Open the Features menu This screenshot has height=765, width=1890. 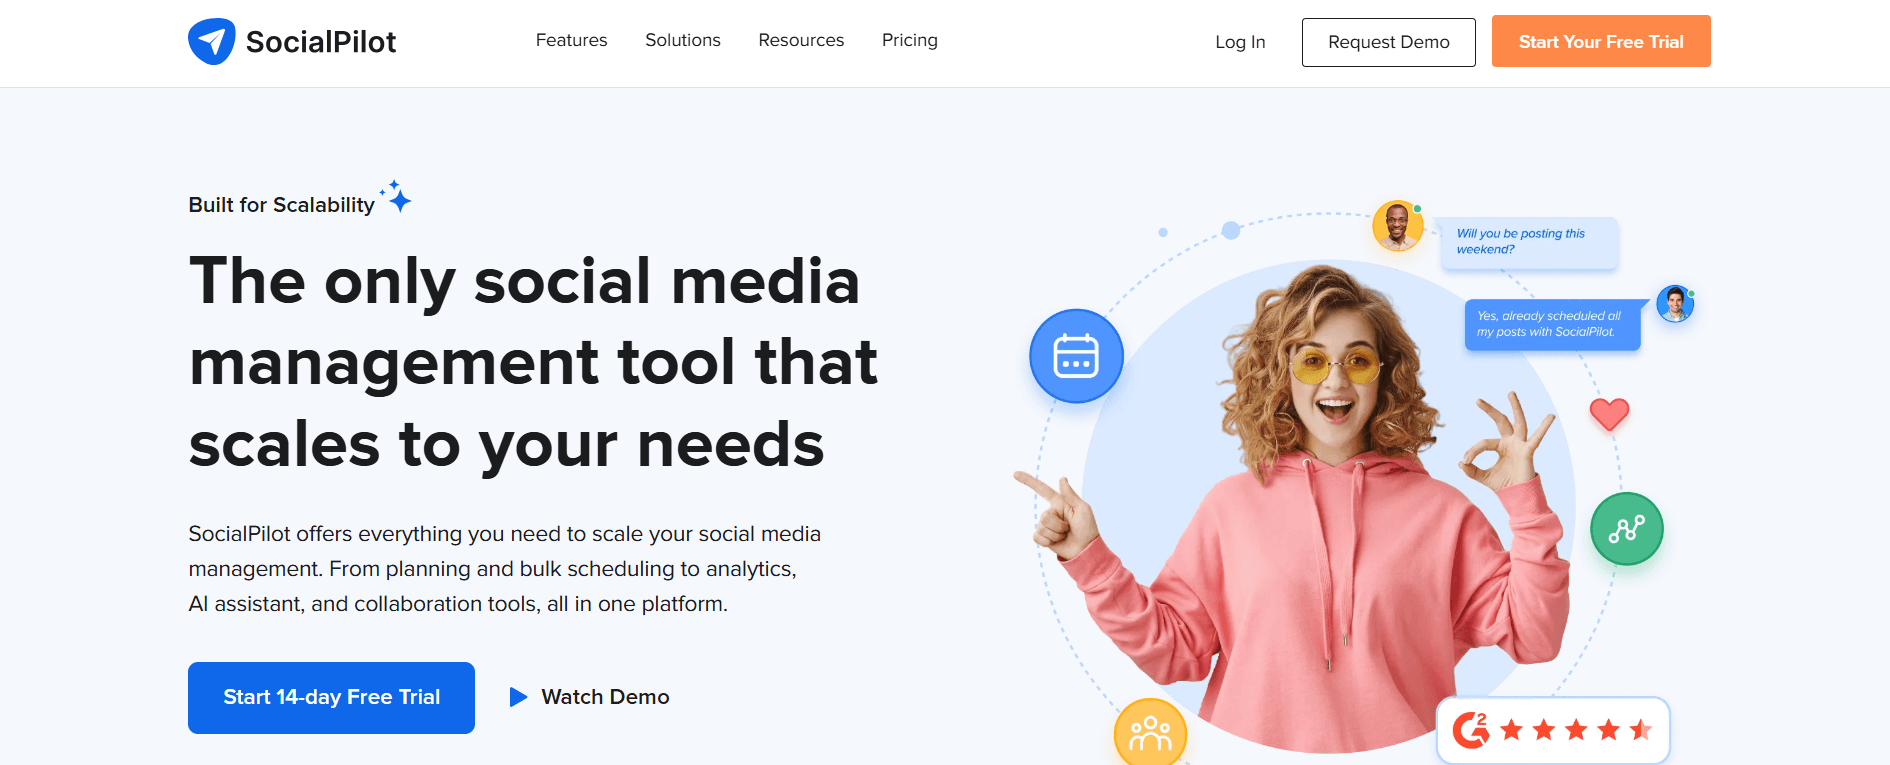(572, 40)
